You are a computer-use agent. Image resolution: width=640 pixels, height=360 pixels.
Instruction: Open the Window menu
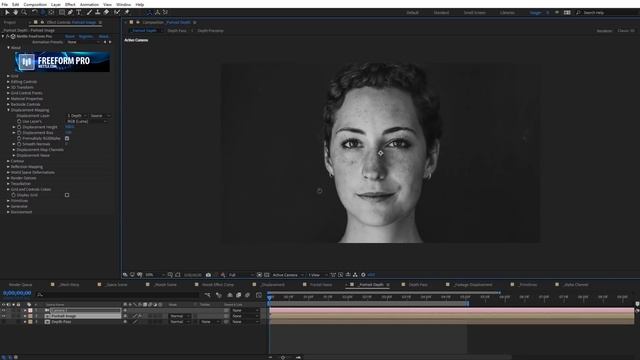point(124,4)
